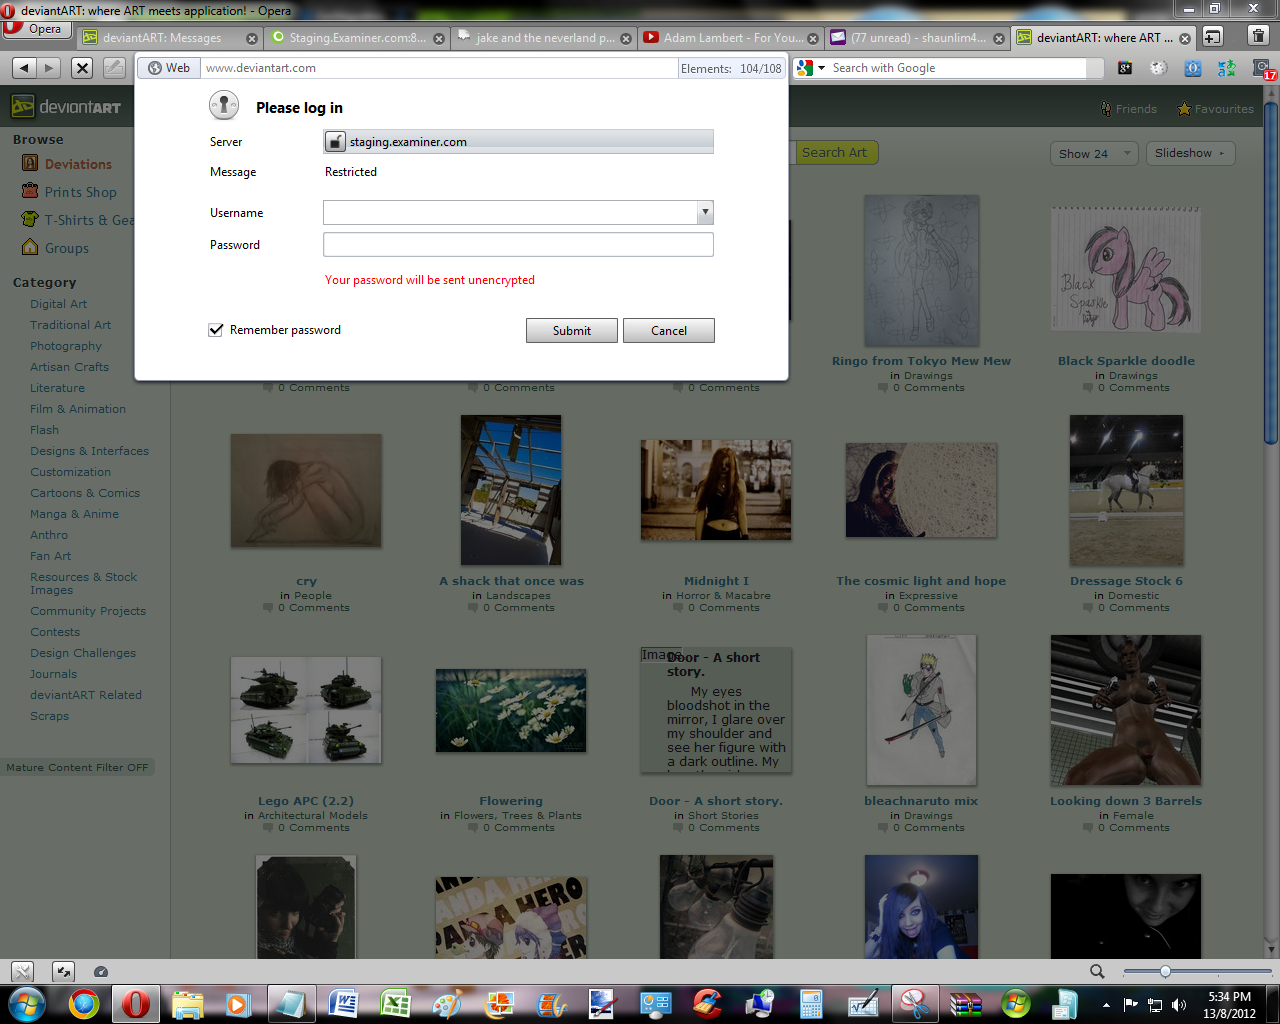Switch to the jake and the neverland tab
Screen dimensions: 1280x1024
pyautogui.click(x=544, y=38)
